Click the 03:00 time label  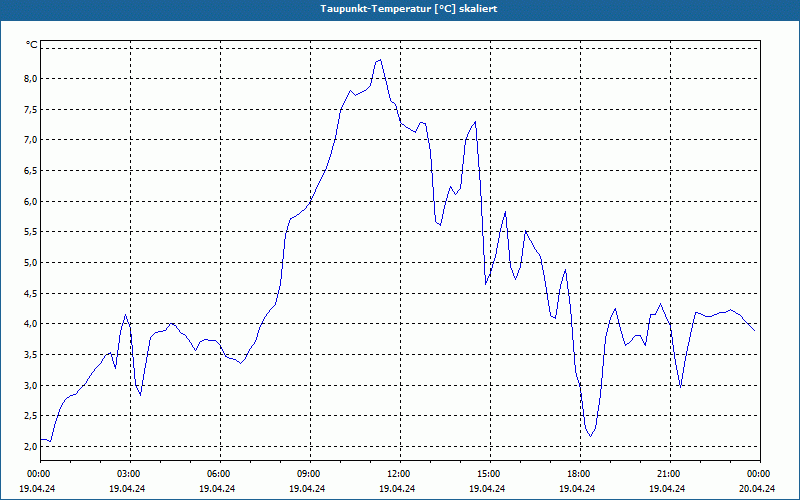tap(130, 474)
